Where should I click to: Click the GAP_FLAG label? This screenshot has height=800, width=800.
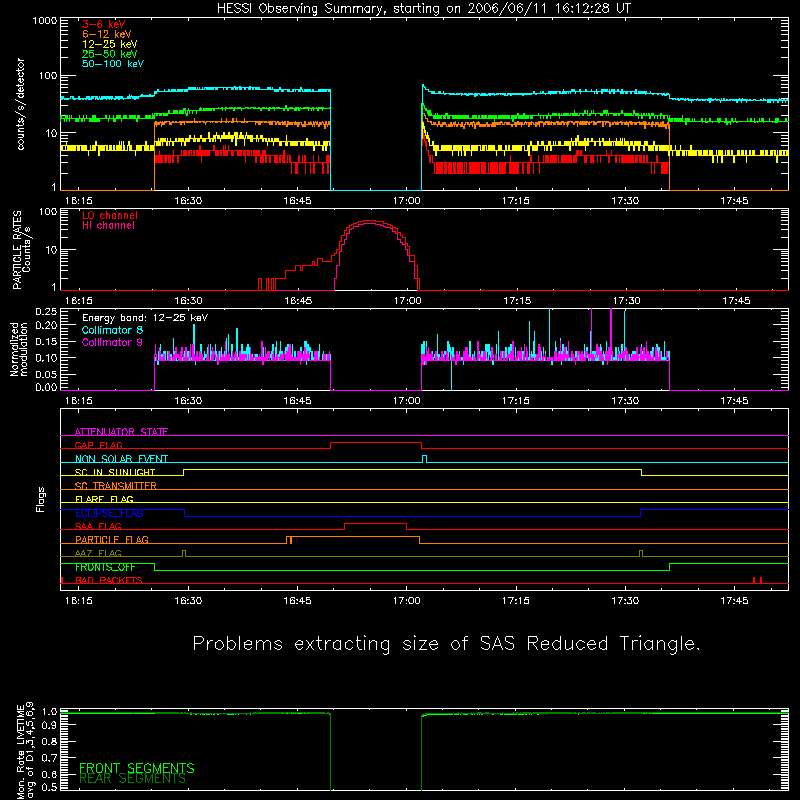pos(98,445)
